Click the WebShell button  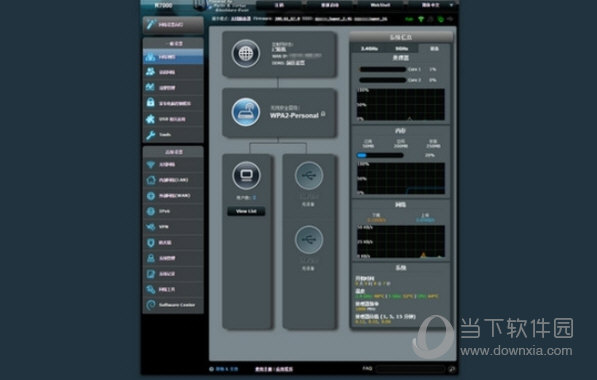(380, 5)
